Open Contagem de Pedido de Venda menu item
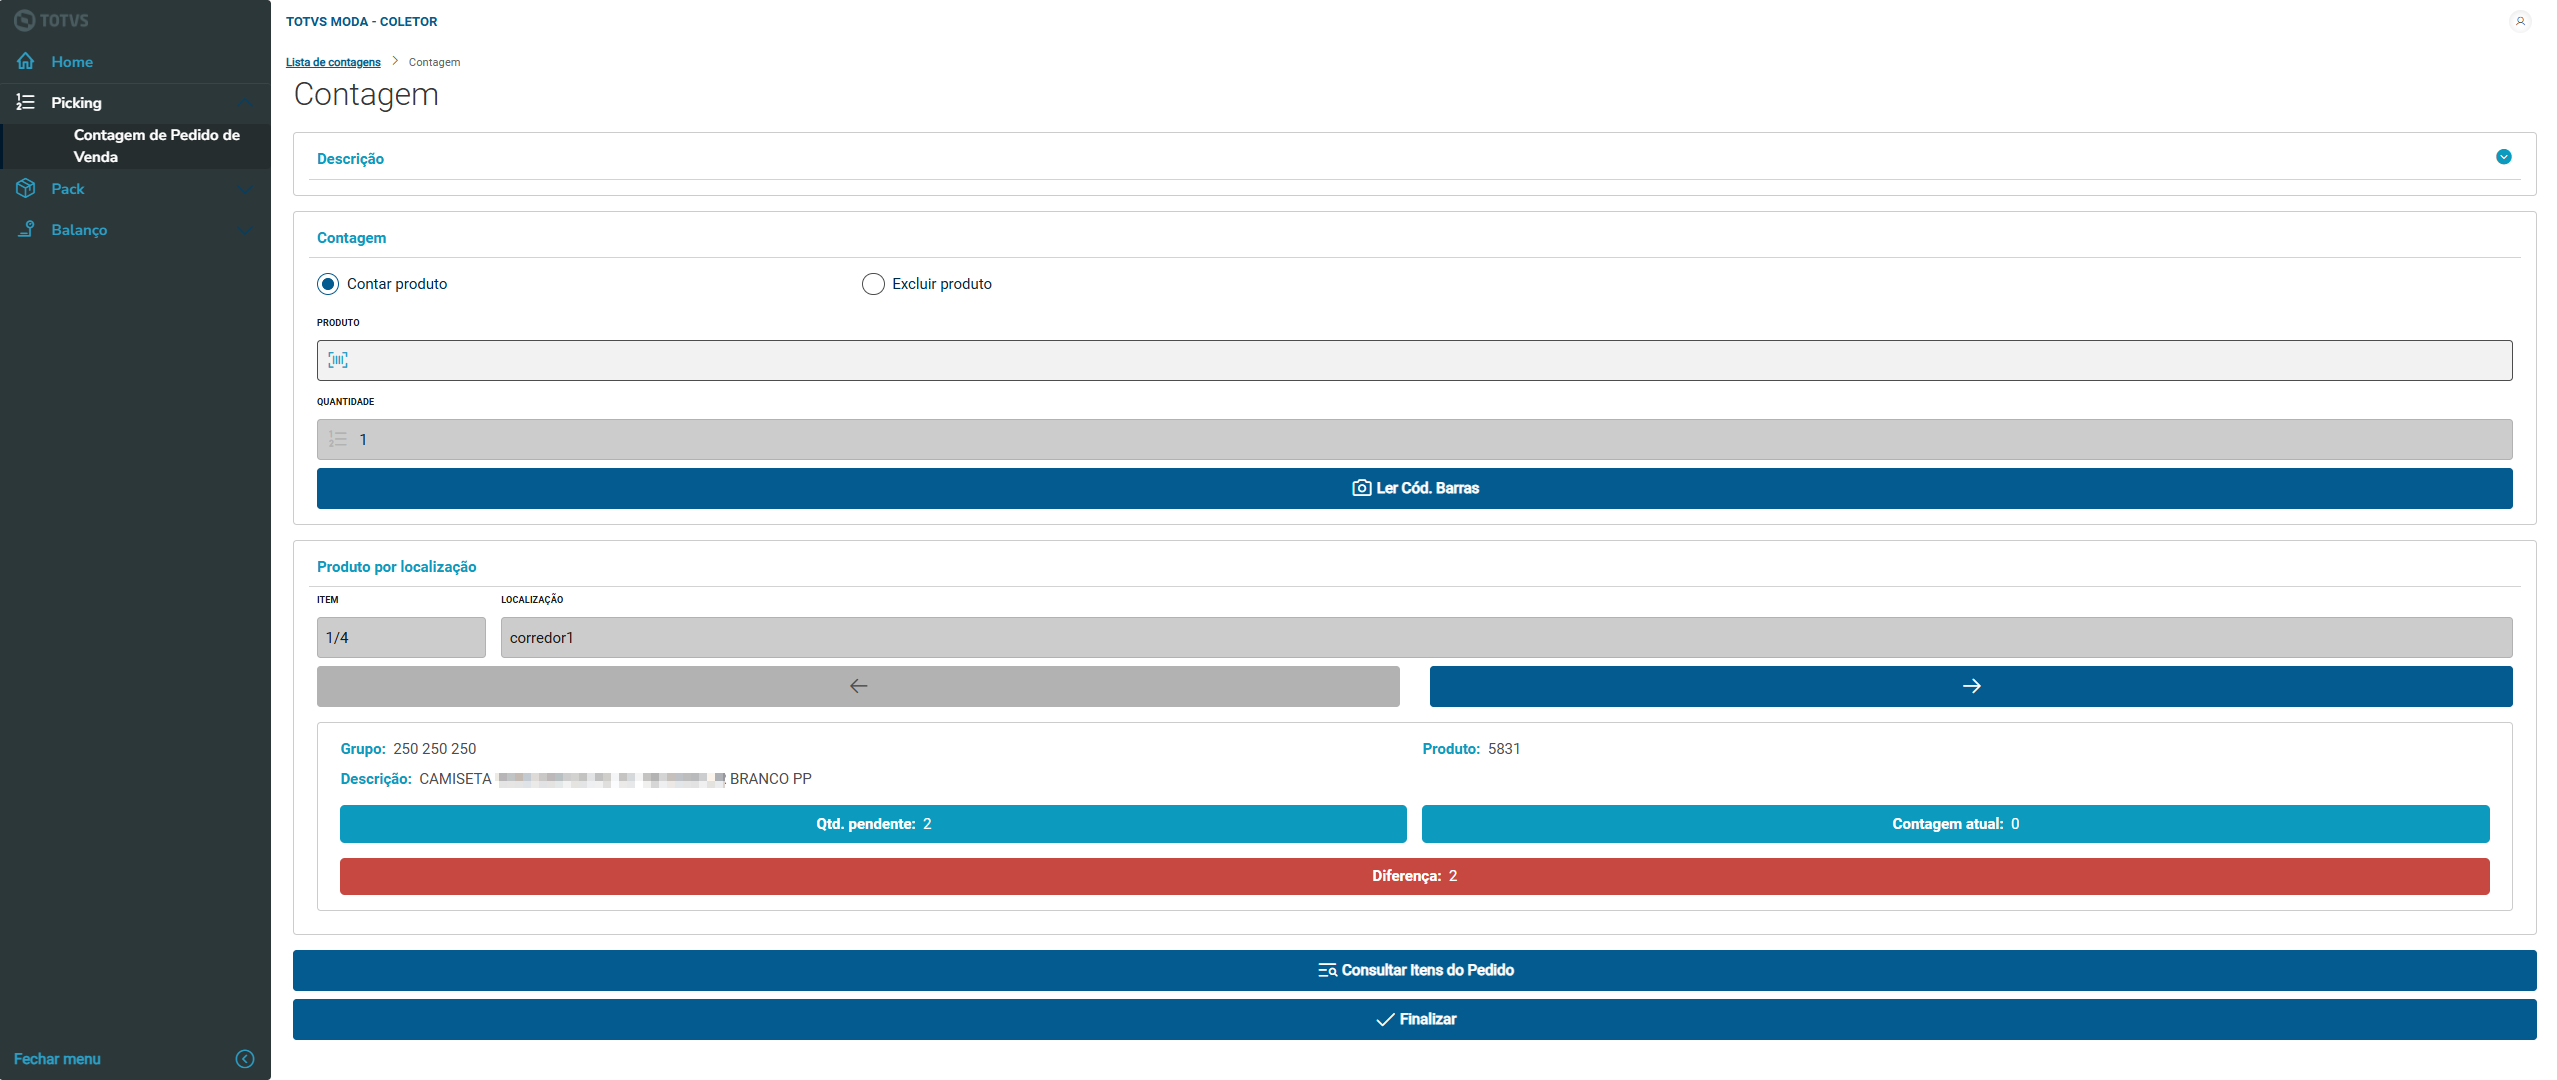This screenshot has height=1080, width=2557. click(x=156, y=145)
